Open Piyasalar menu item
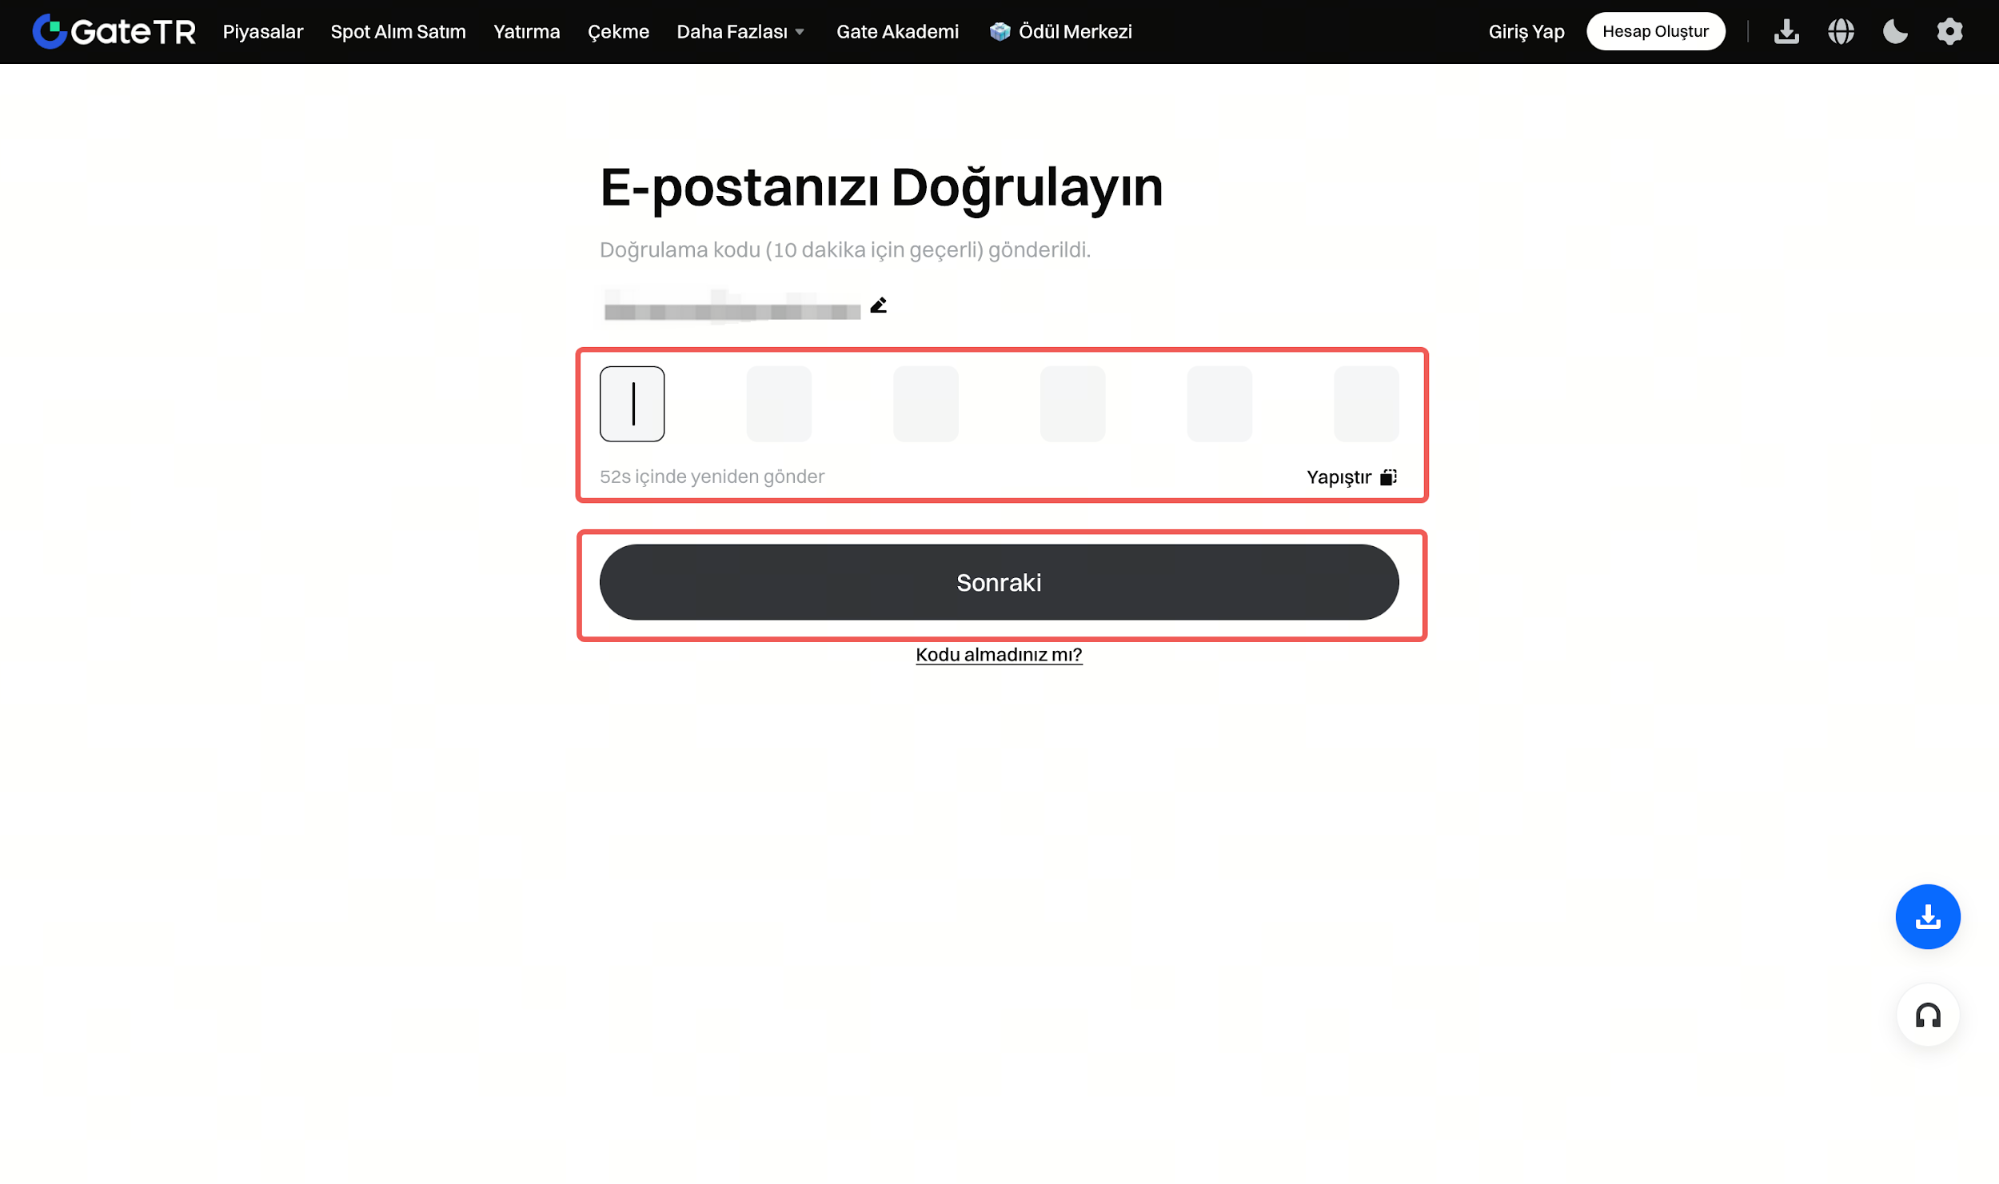The width and height of the screenshot is (1999, 1184). tap(263, 32)
